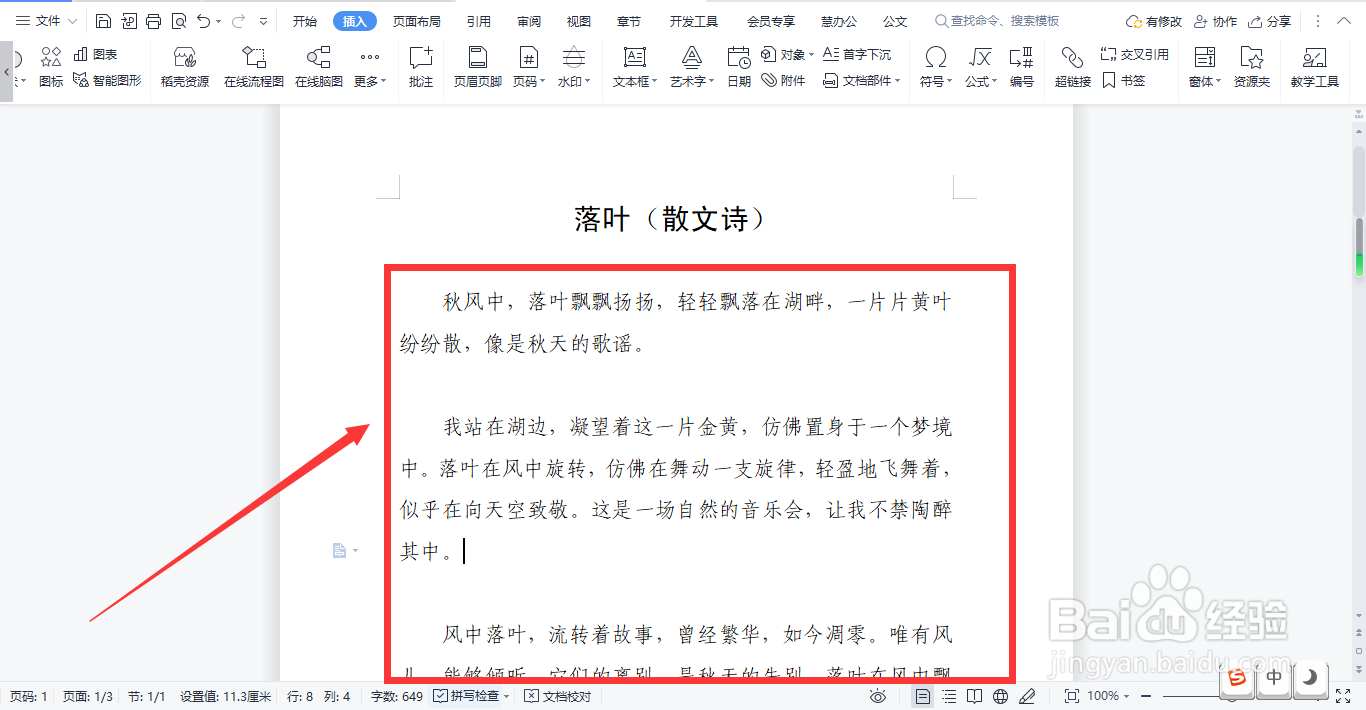Switch to the 视图 tab
This screenshot has height=710, width=1366.
point(578,21)
